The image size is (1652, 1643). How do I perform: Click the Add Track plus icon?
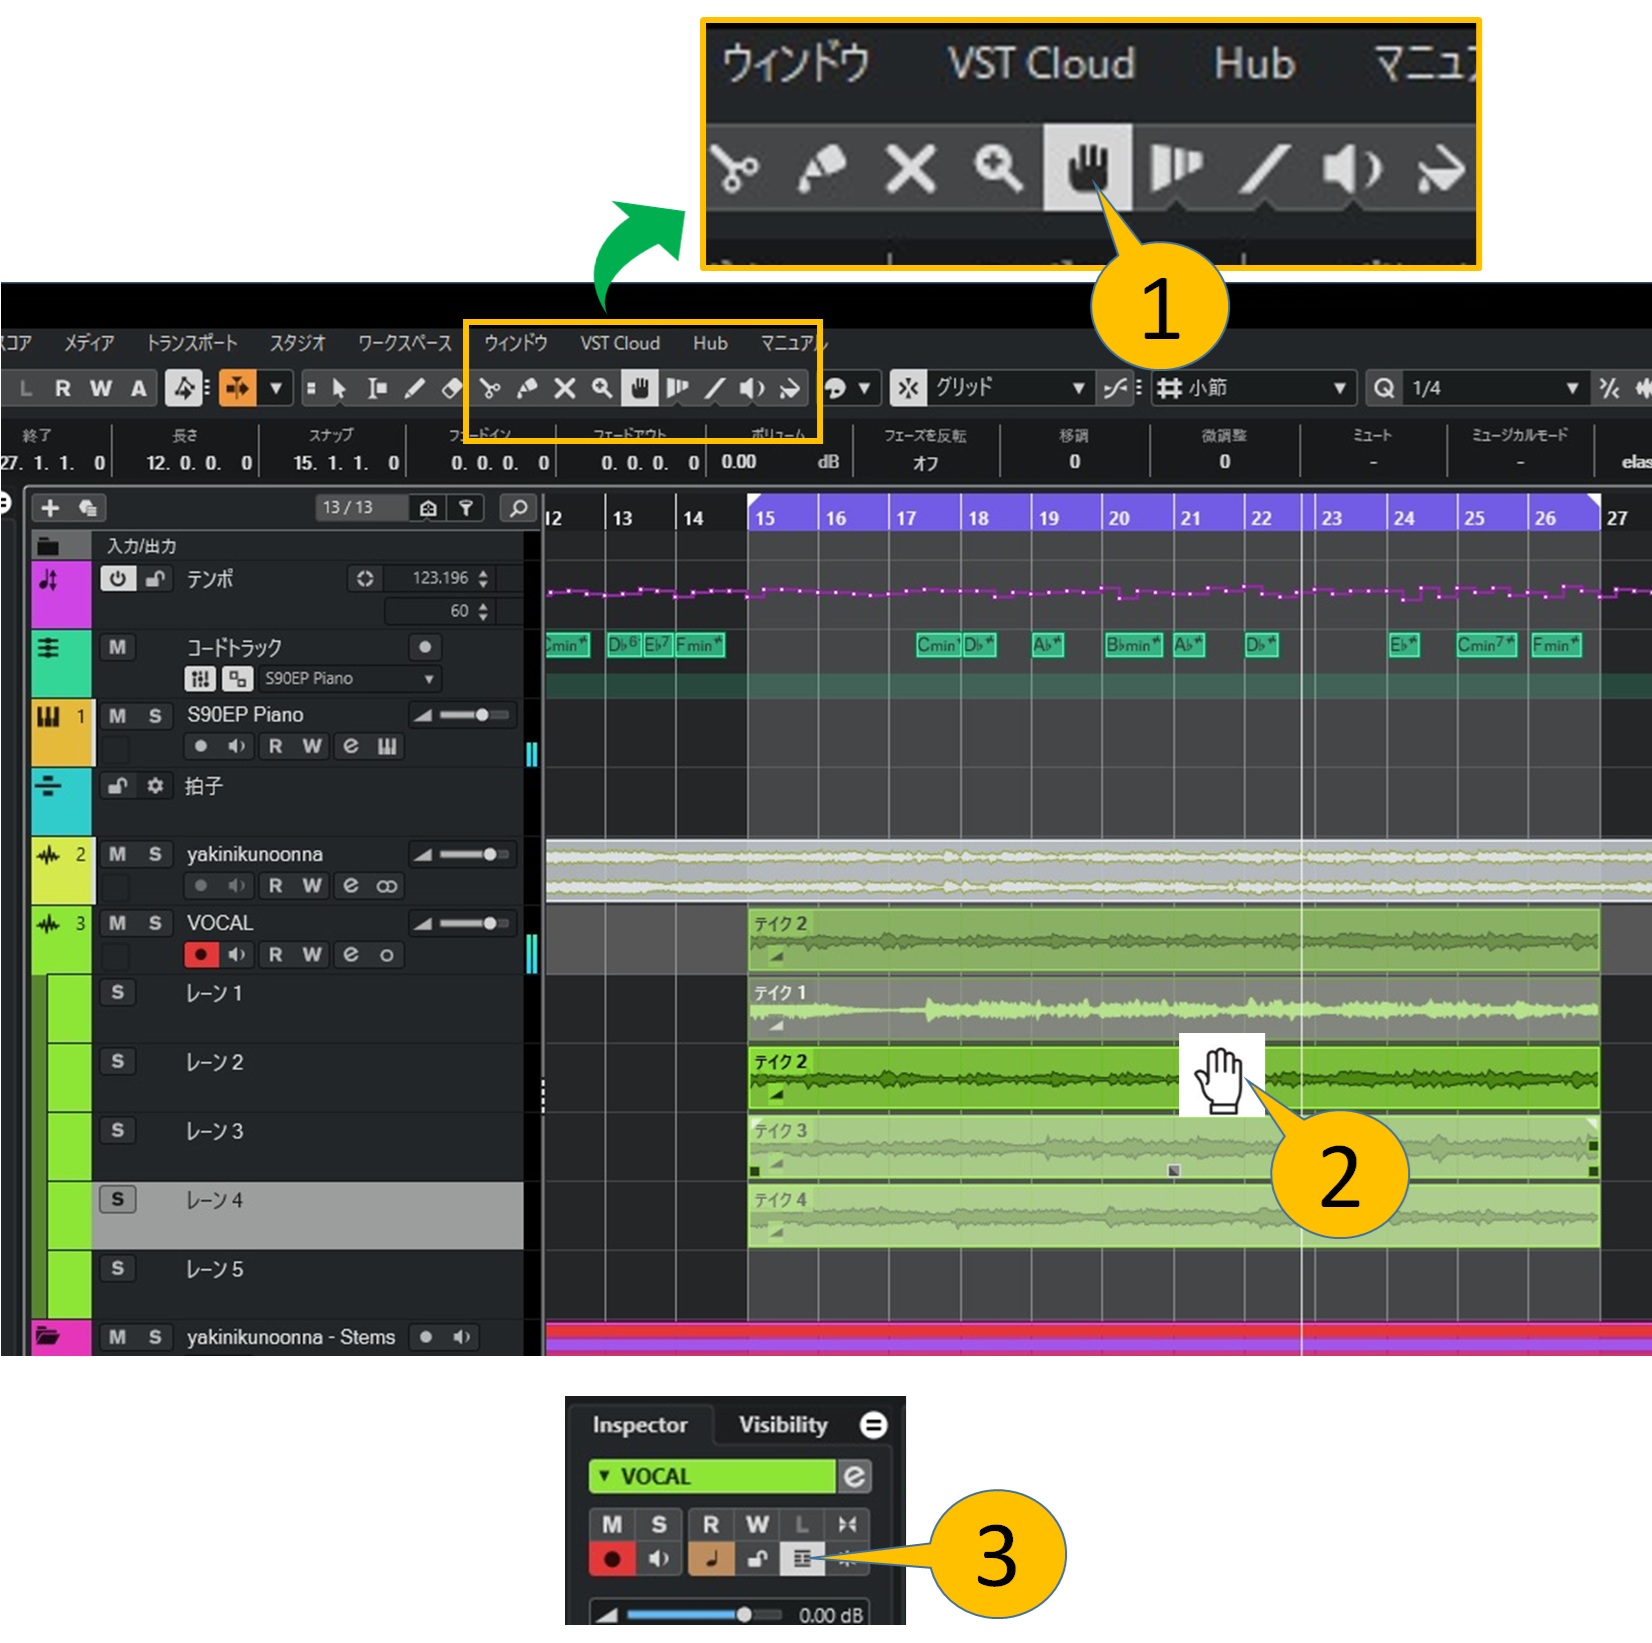click(50, 508)
